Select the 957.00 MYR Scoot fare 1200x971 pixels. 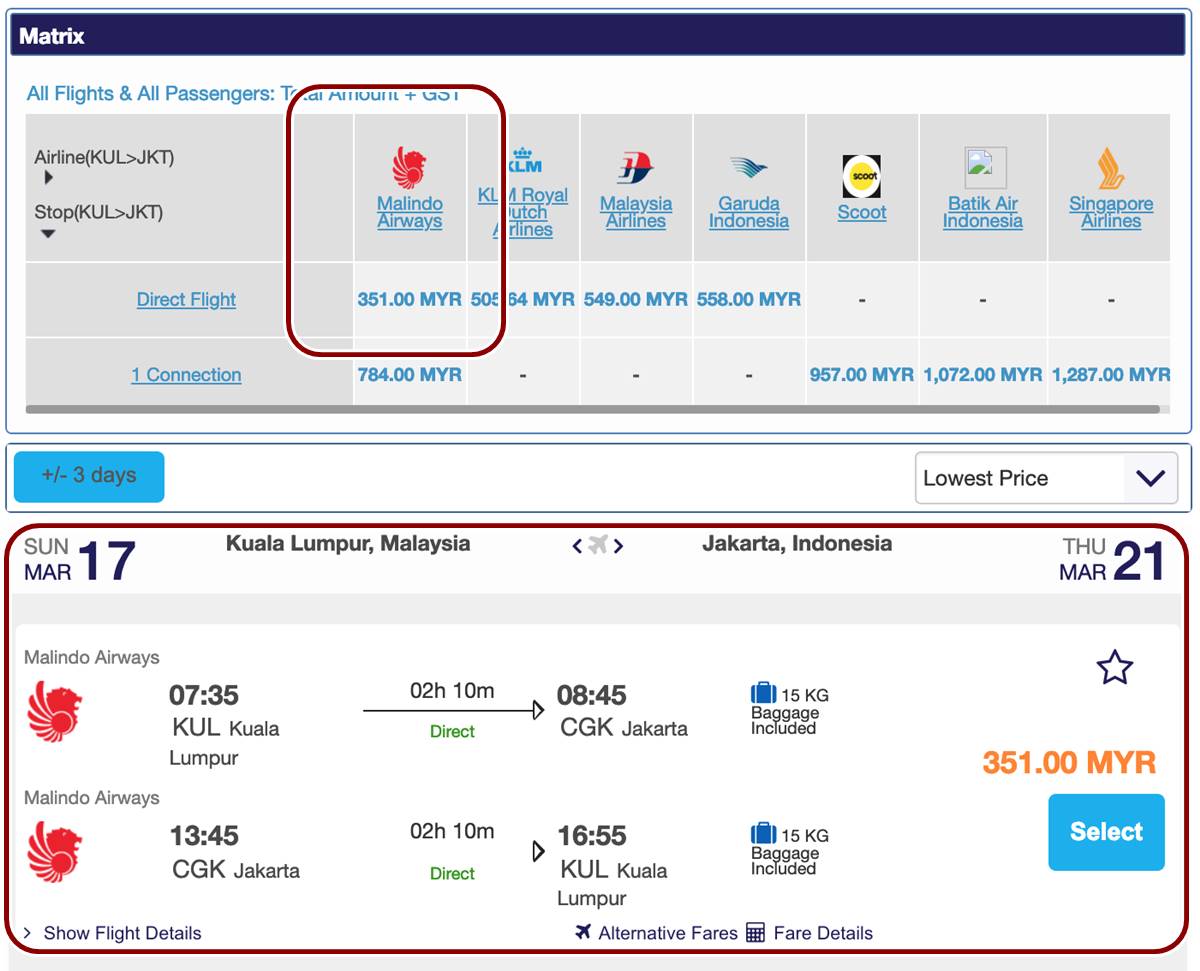pos(862,375)
